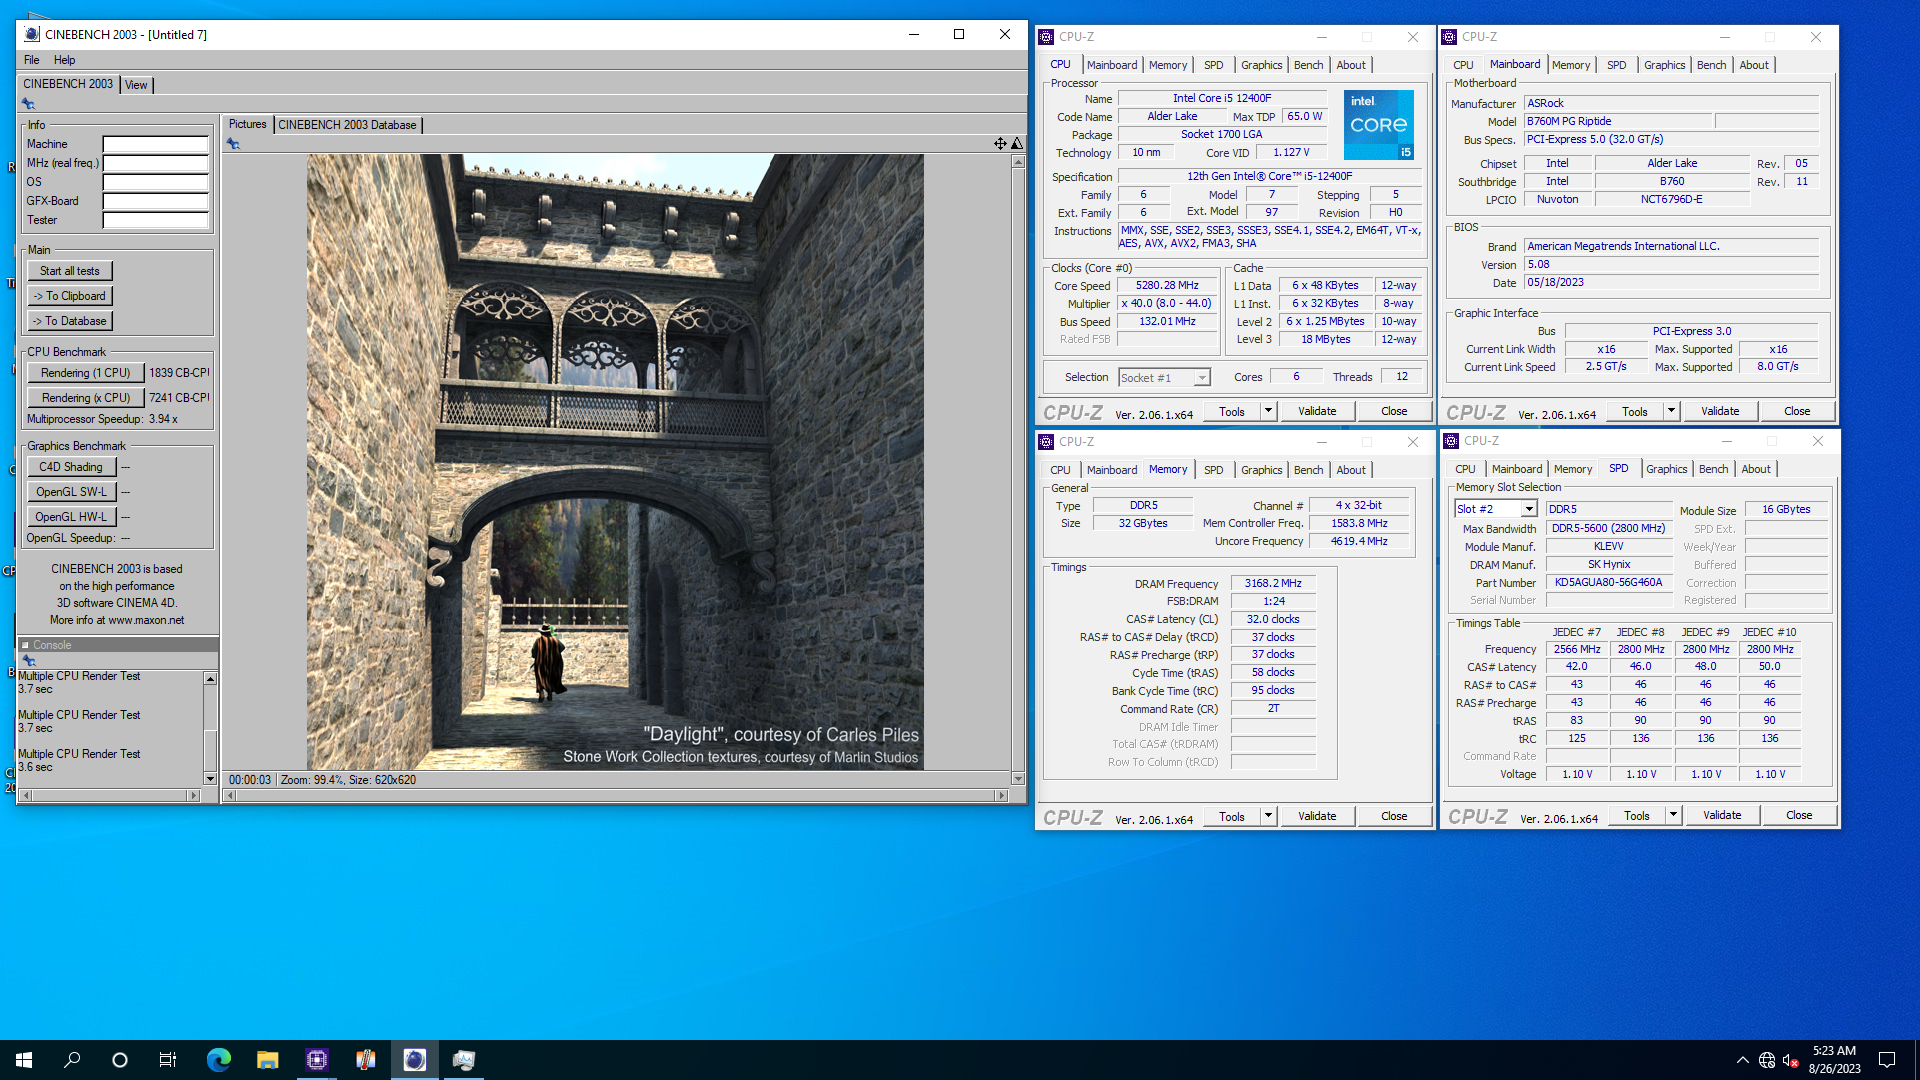1920x1080 pixels.
Task: Show hidden system tray icons
Action: point(1743,1060)
